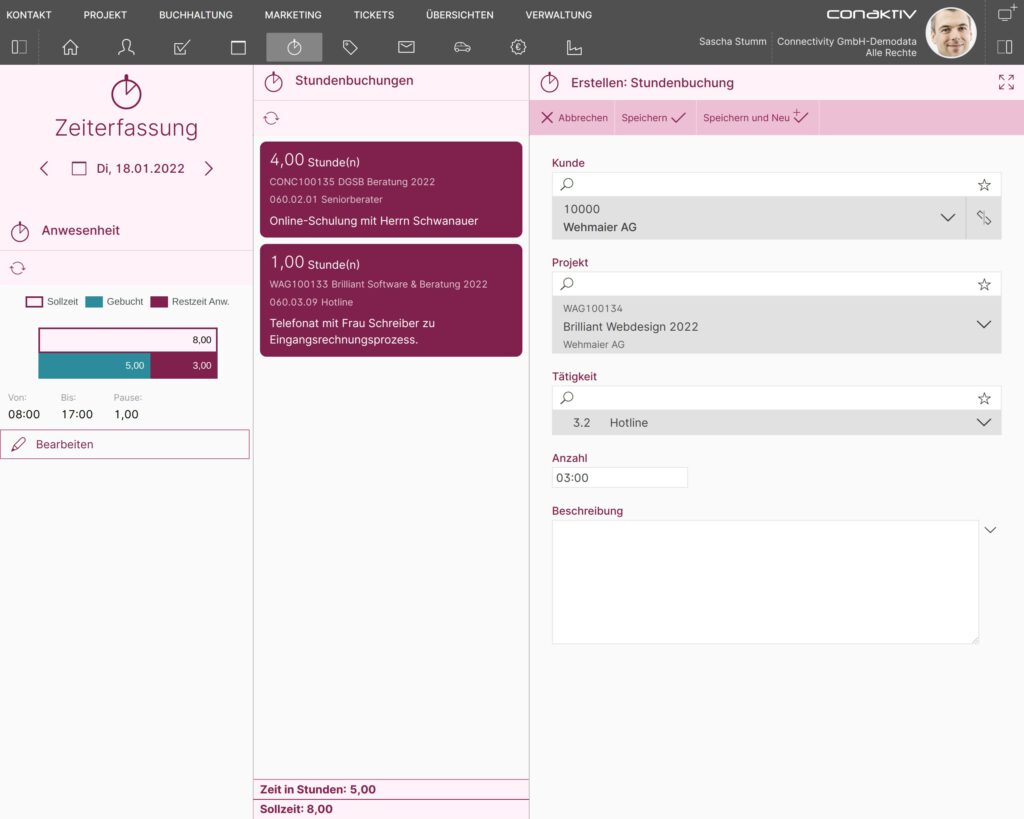The width and height of the screenshot is (1024, 819).
Task: Open the mail envelope icon
Action: pos(406,47)
